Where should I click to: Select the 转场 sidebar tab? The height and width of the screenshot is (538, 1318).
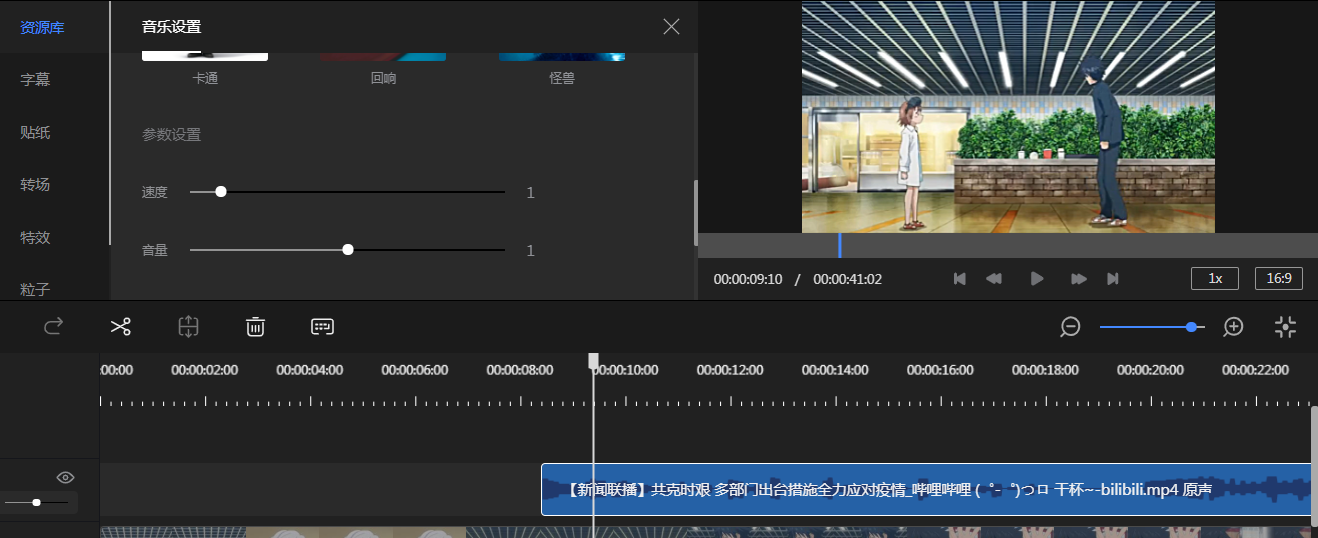35,184
